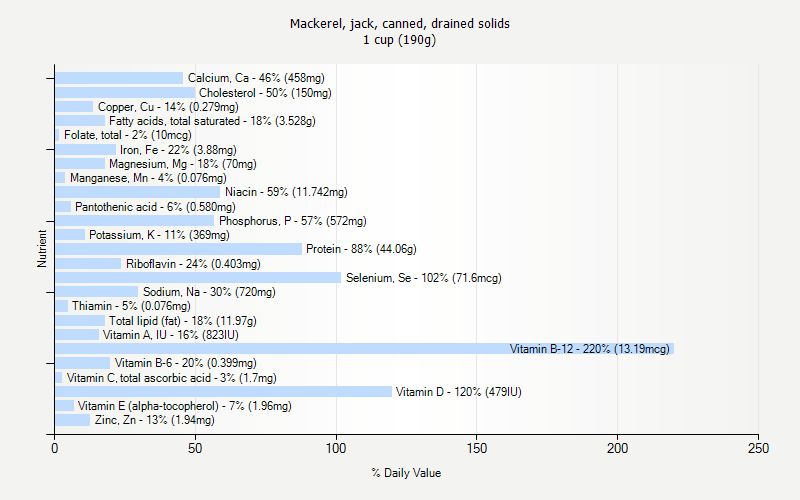Select the 'Riboflavin - 24% (0.403mg)' label
The height and width of the screenshot is (500, 800).
193,264
